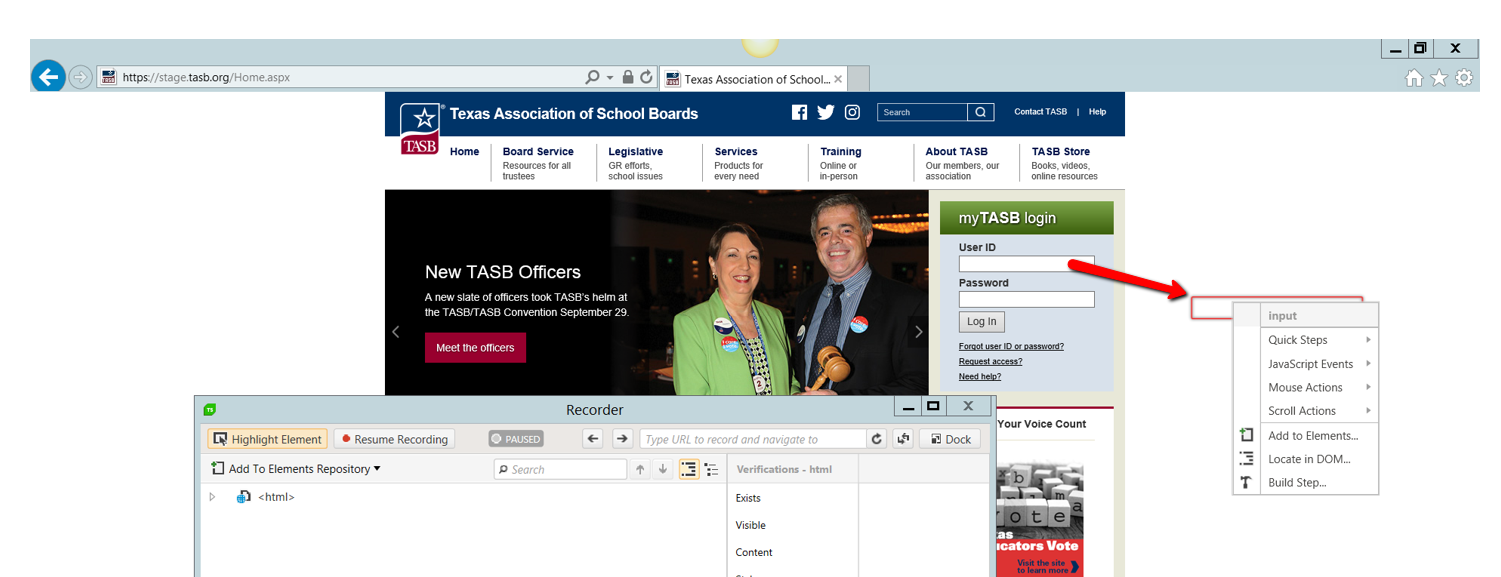Click the Forgot user ID or password link
Image resolution: width=1501 pixels, height=577 pixels.
pyautogui.click(x=1011, y=346)
